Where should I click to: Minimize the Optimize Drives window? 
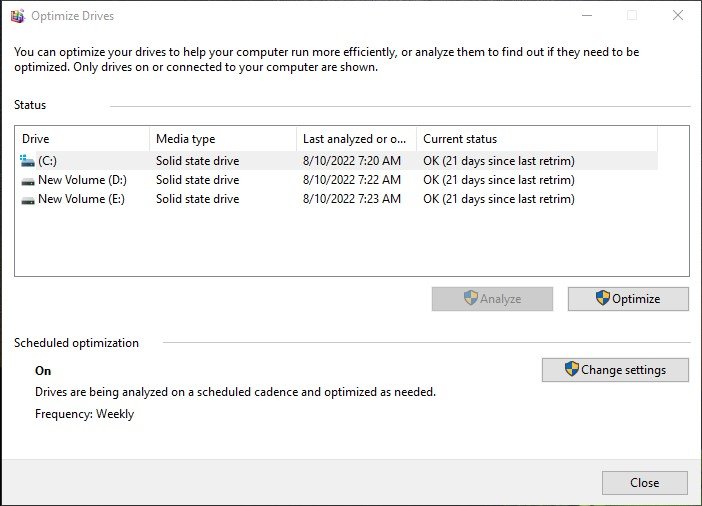tap(587, 16)
